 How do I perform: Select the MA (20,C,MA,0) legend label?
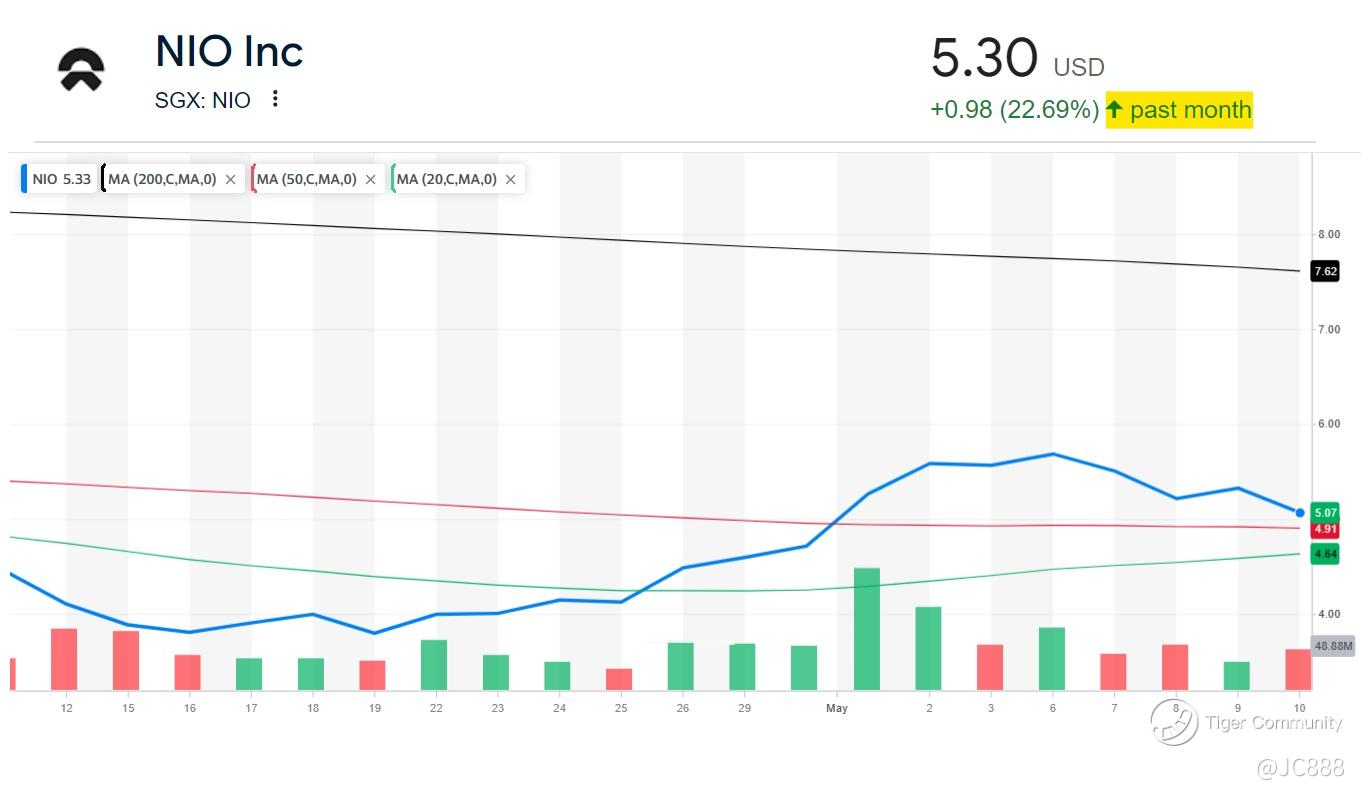446,179
